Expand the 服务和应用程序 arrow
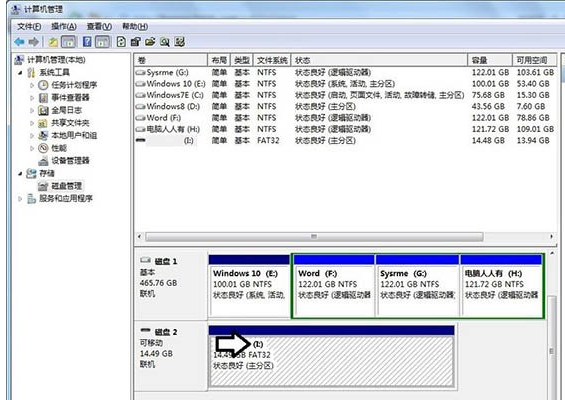The image size is (565, 400). tap(20, 199)
